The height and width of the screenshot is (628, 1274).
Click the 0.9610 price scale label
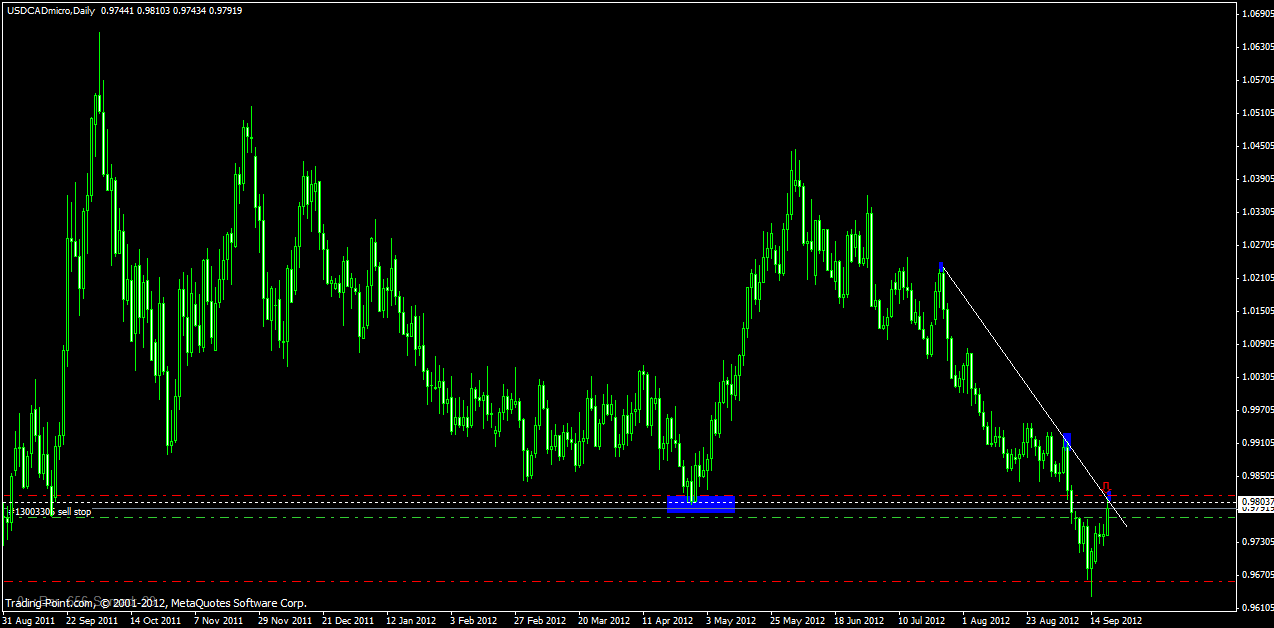1256,607
